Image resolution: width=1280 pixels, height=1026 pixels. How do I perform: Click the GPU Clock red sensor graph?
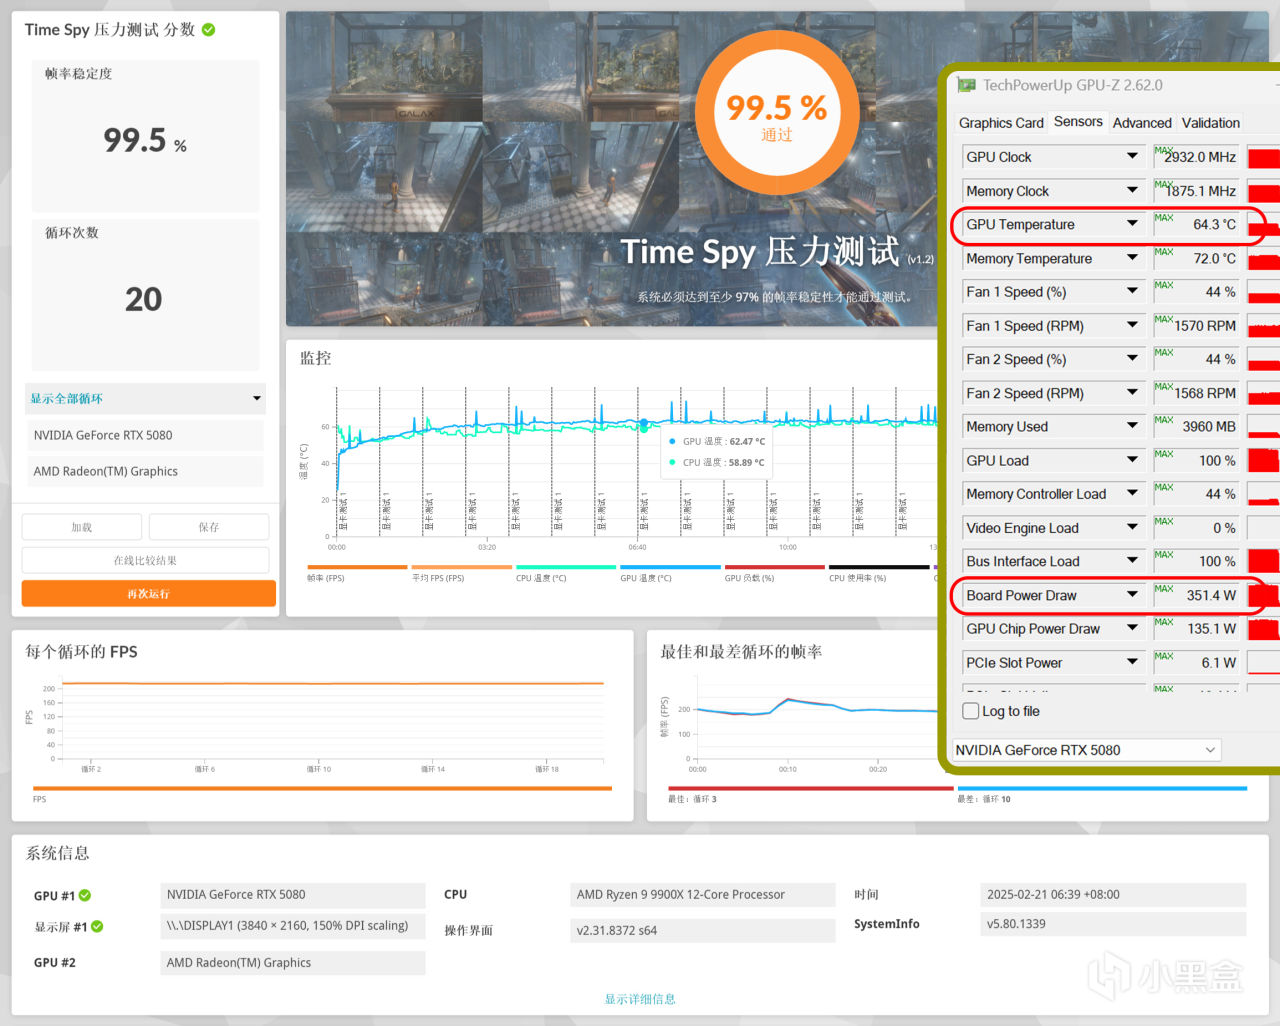pos(1264,157)
